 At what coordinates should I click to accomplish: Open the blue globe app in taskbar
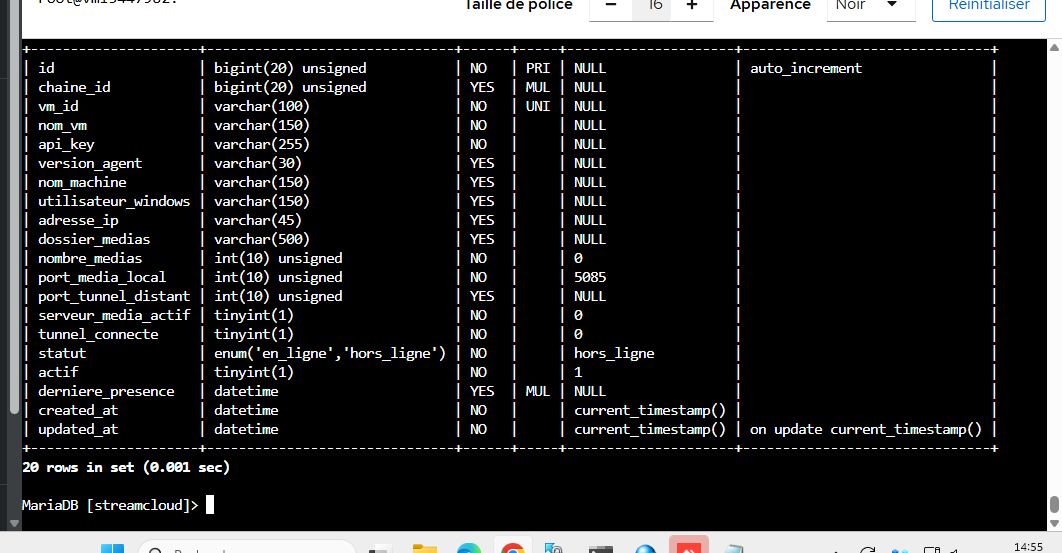pyautogui.click(x=645, y=548)
